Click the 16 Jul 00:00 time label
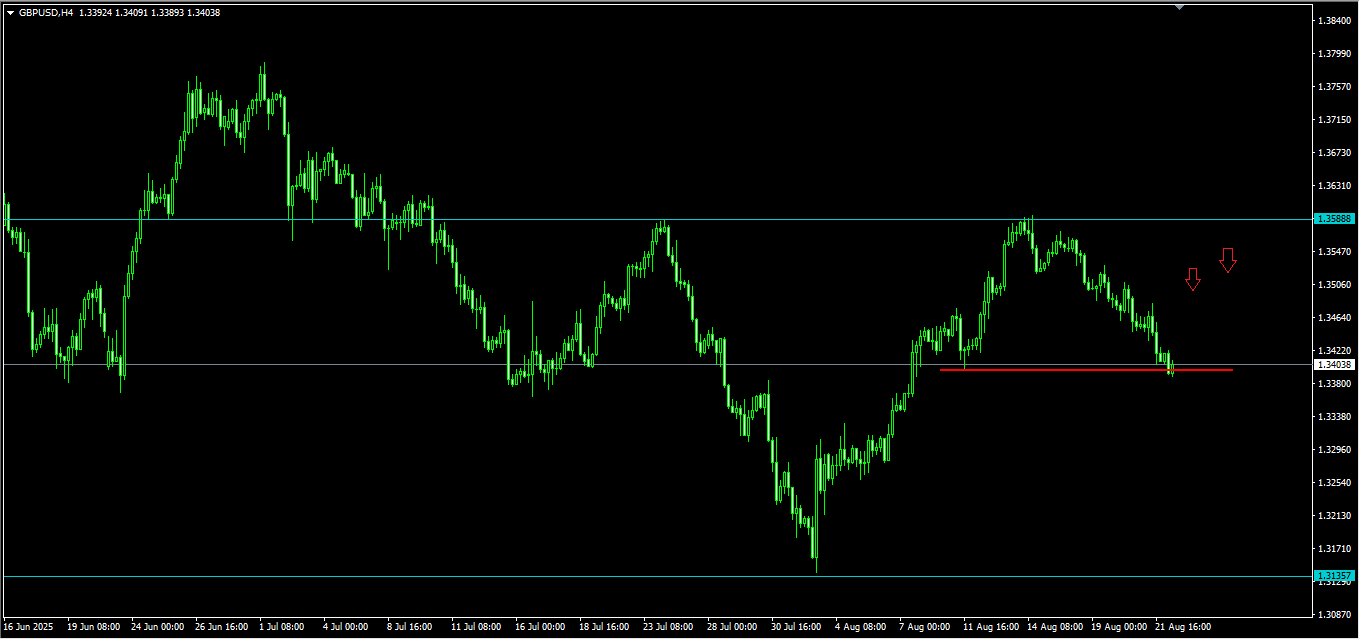 pyautogui.click(x=540, y=627)
